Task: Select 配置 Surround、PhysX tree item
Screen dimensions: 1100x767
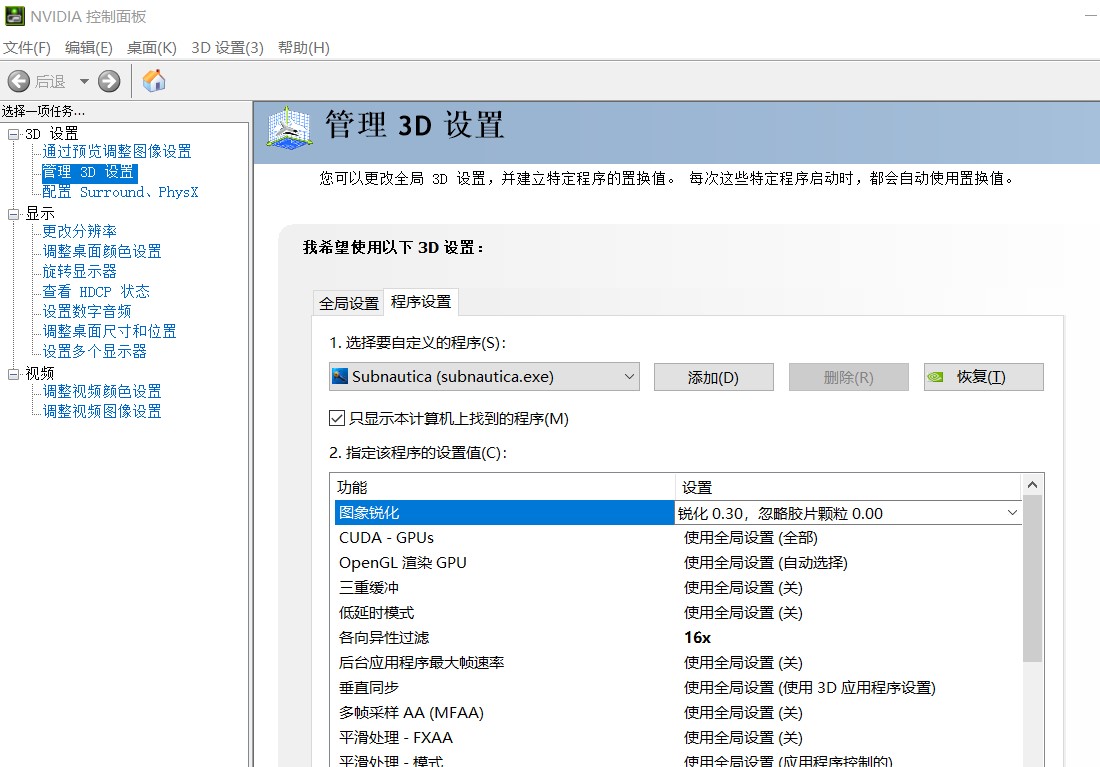Action: 120,192
